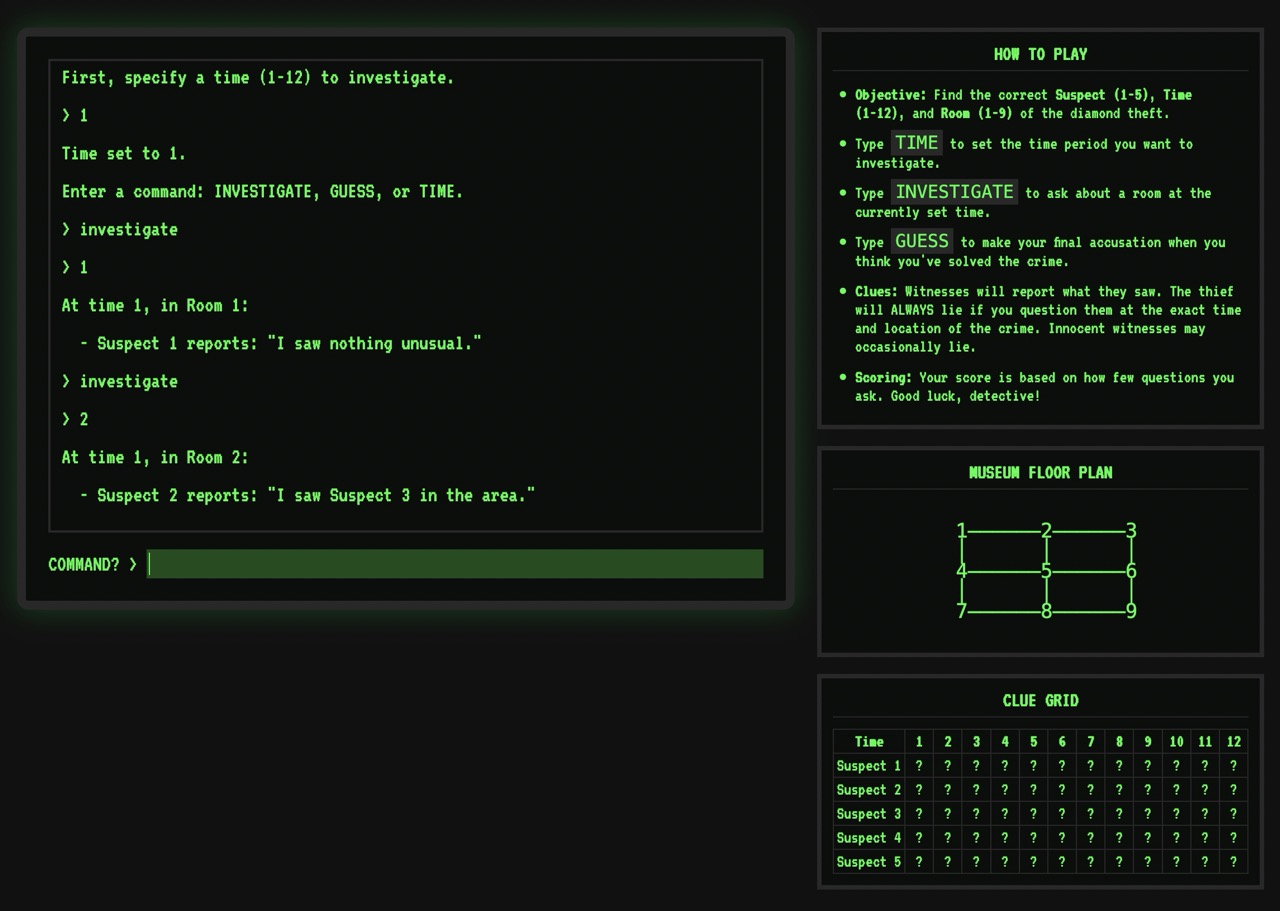This screenshot has width=1280, height=911.
Task: Select room 3 on the museum floor plan
Action: pos(1131,531)
